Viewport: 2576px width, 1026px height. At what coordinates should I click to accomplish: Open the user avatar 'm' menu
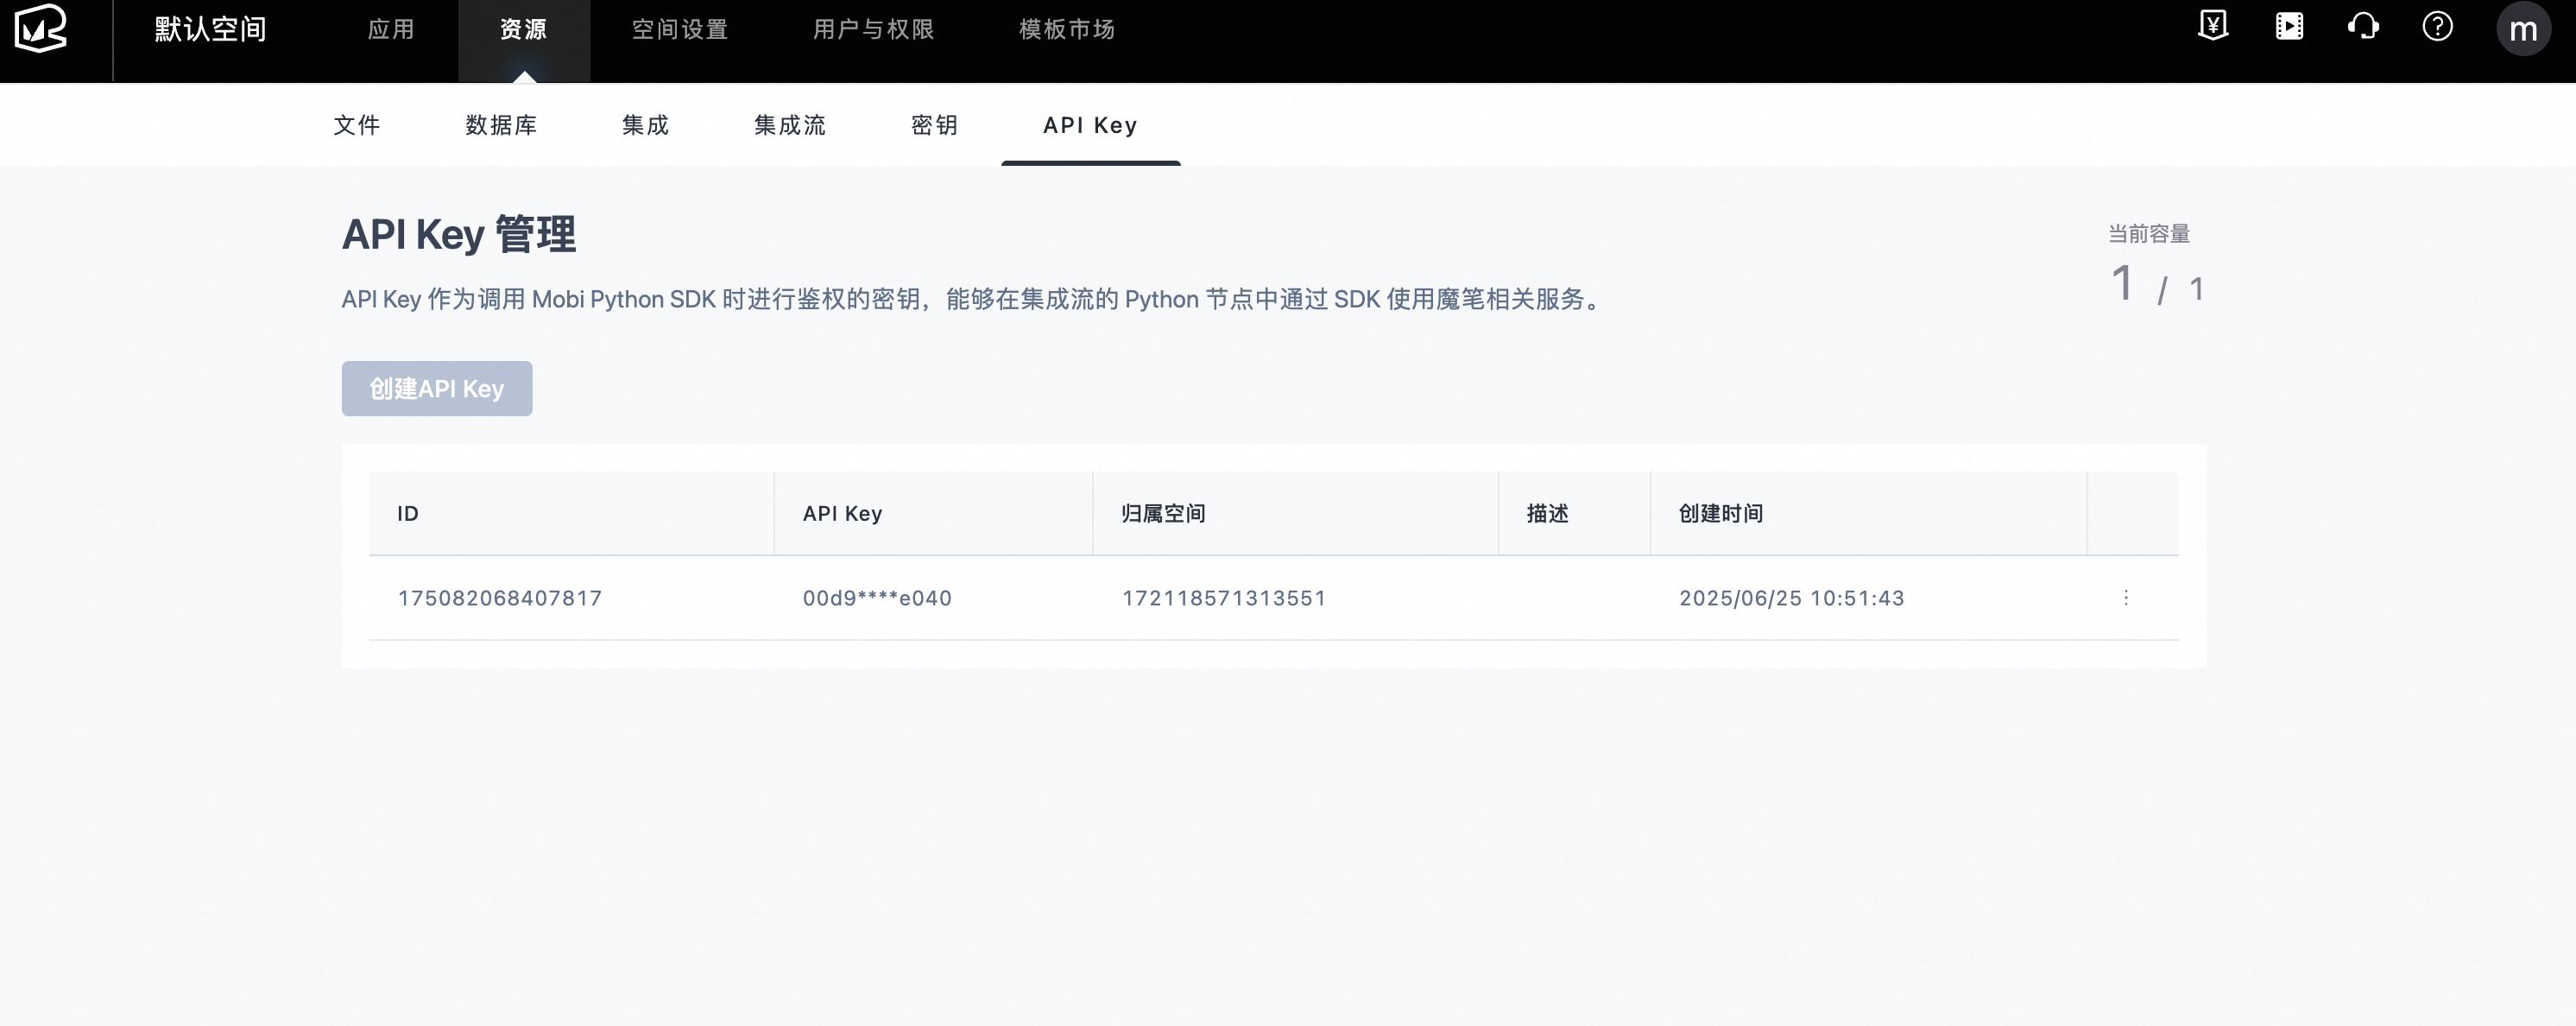tap(2523, 29)
